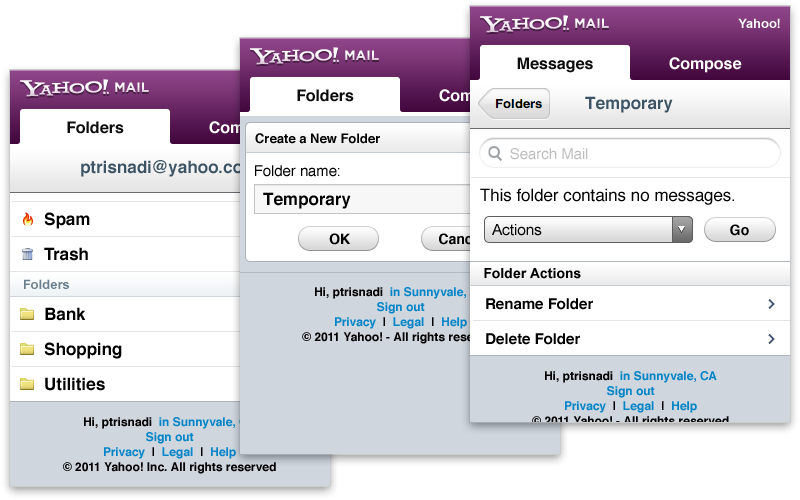Click Help link in the right window
The image size is (800, 500).
click(x=684, y=406)
